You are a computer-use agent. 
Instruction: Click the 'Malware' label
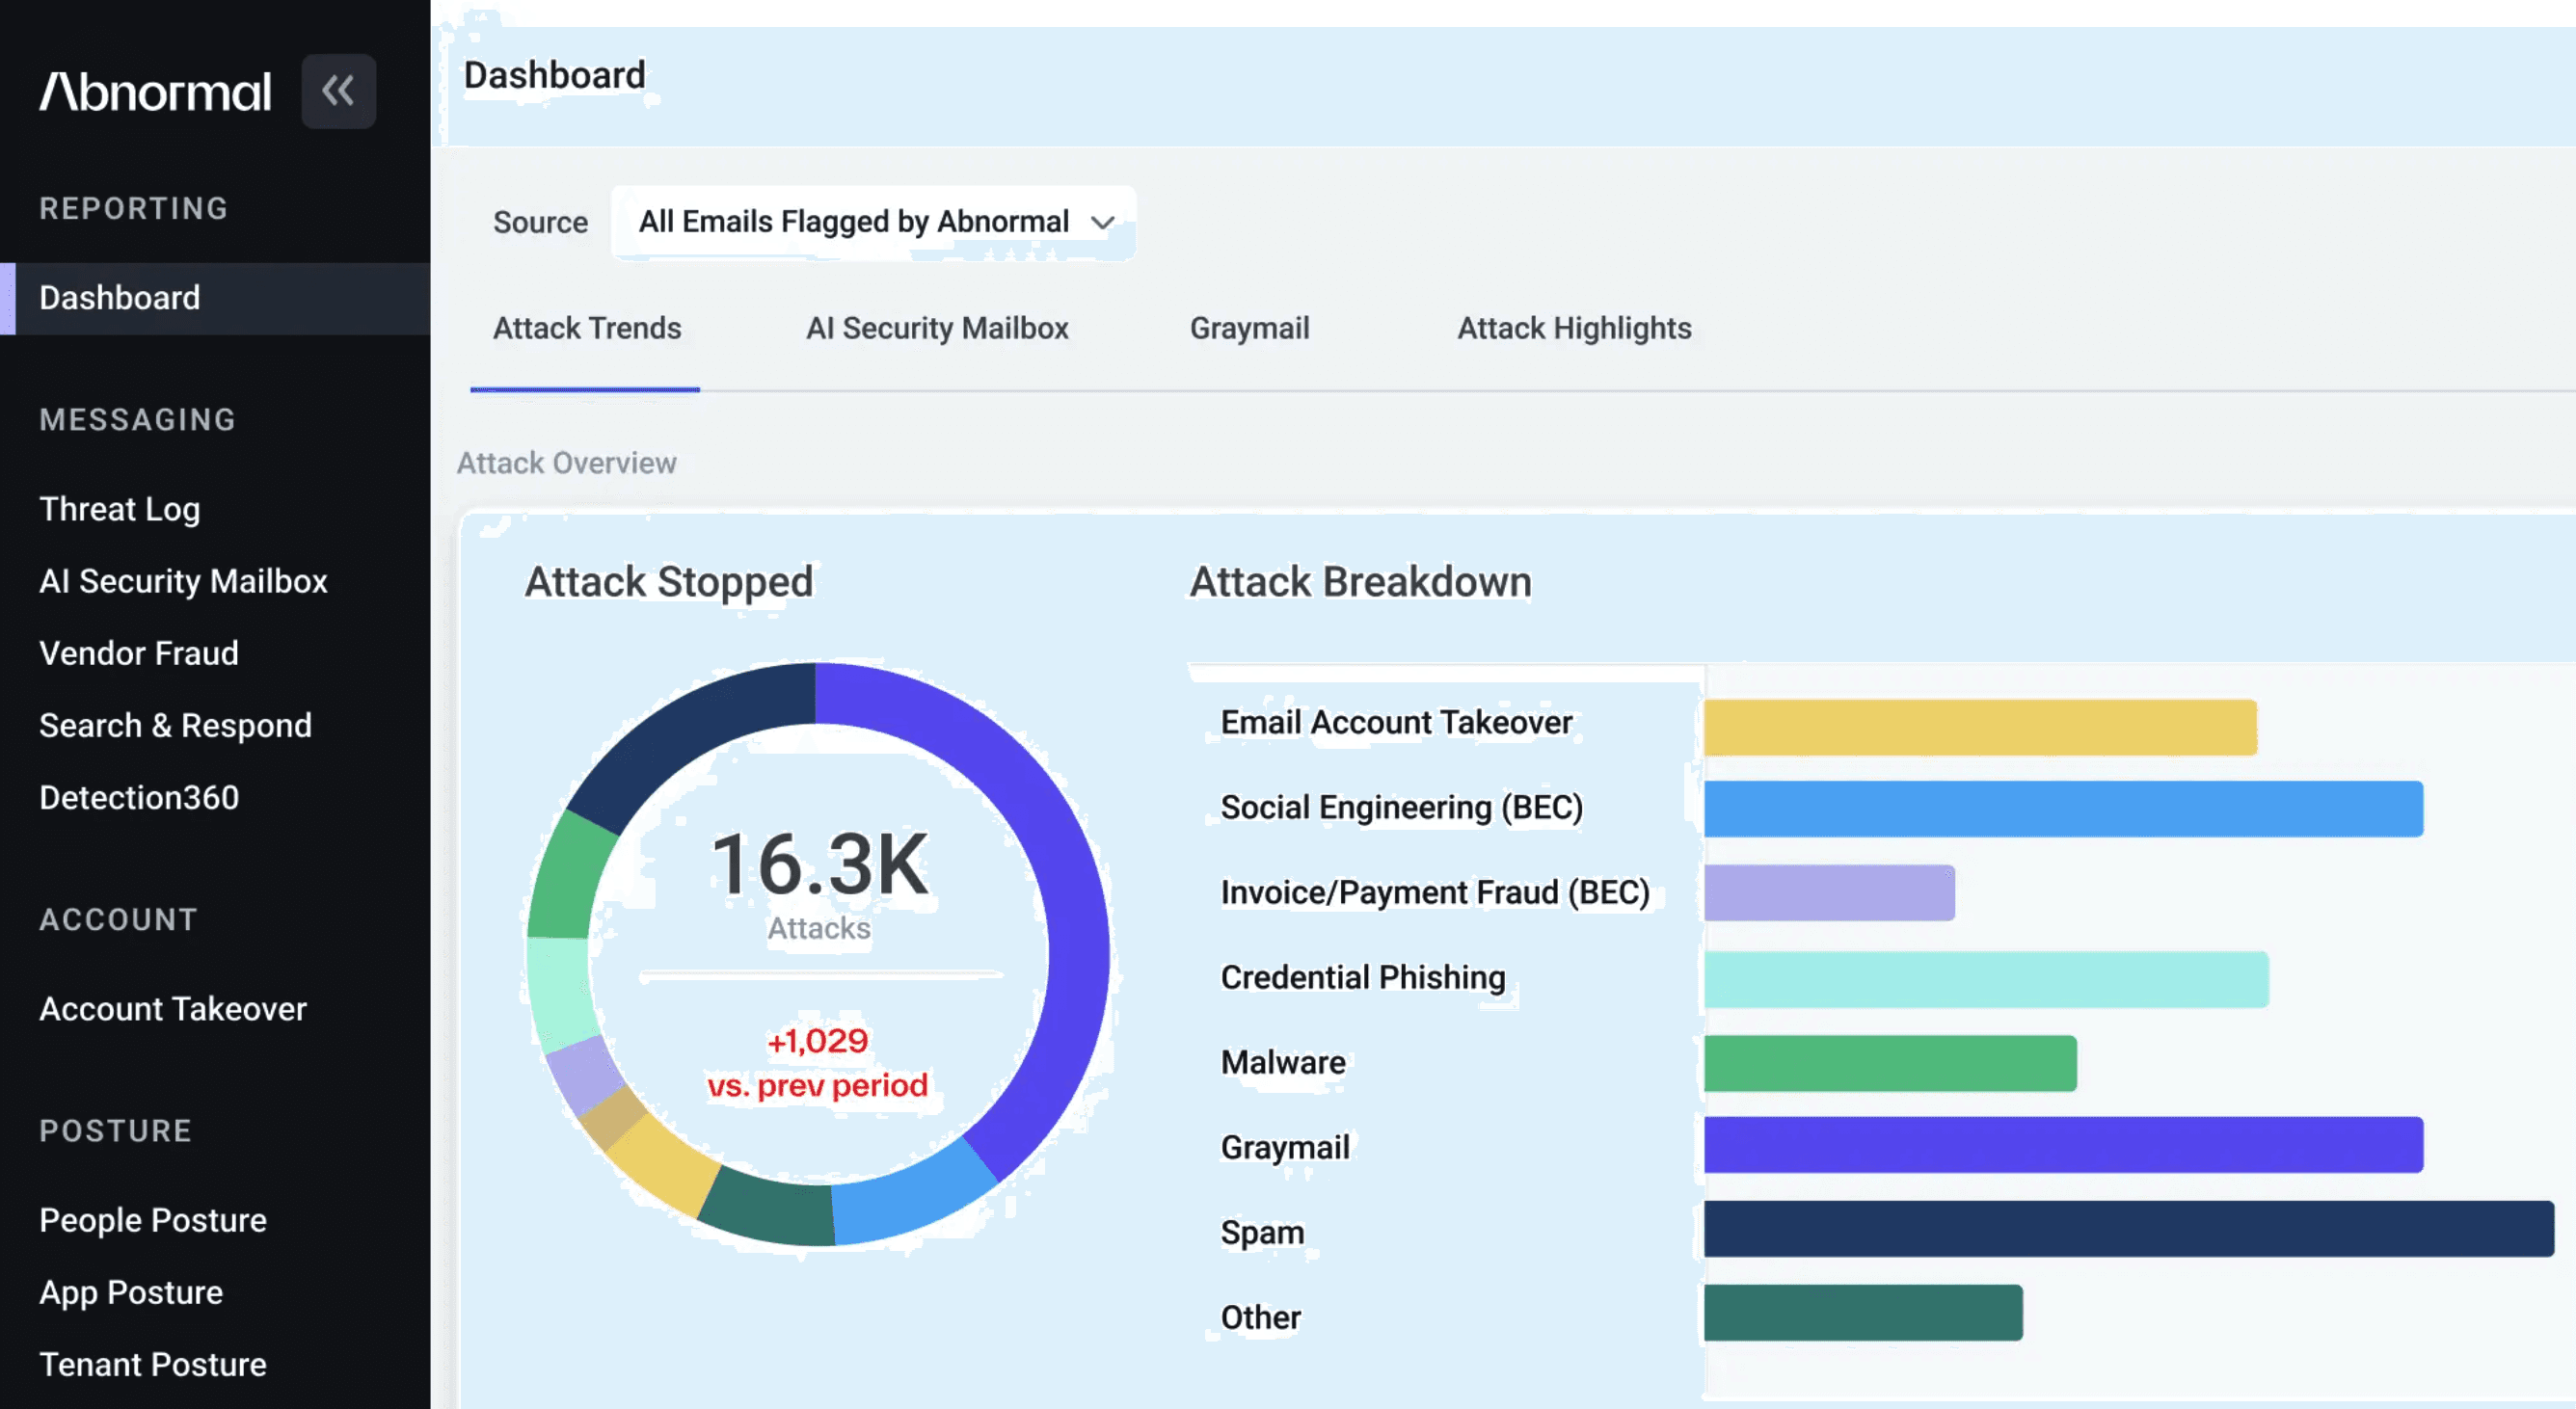pyautogui.click(x=1283, y=1062)
